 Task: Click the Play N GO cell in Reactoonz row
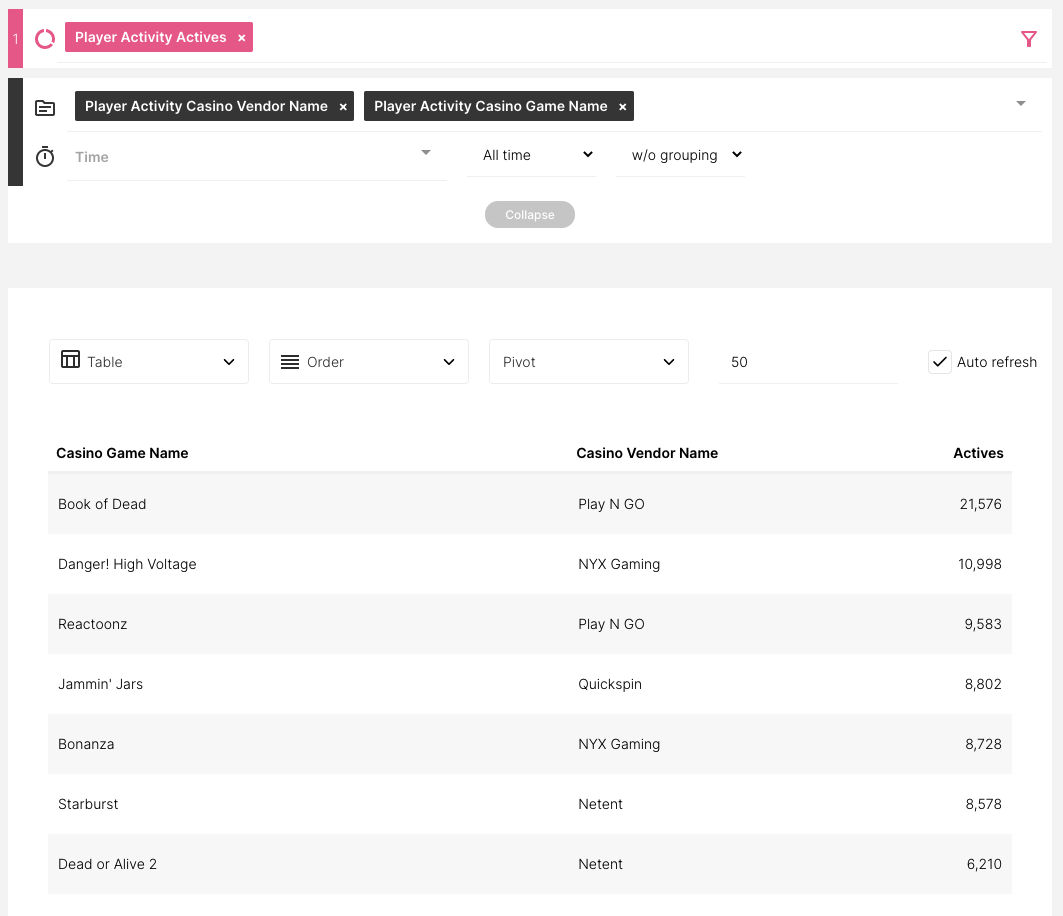[611, 624]
